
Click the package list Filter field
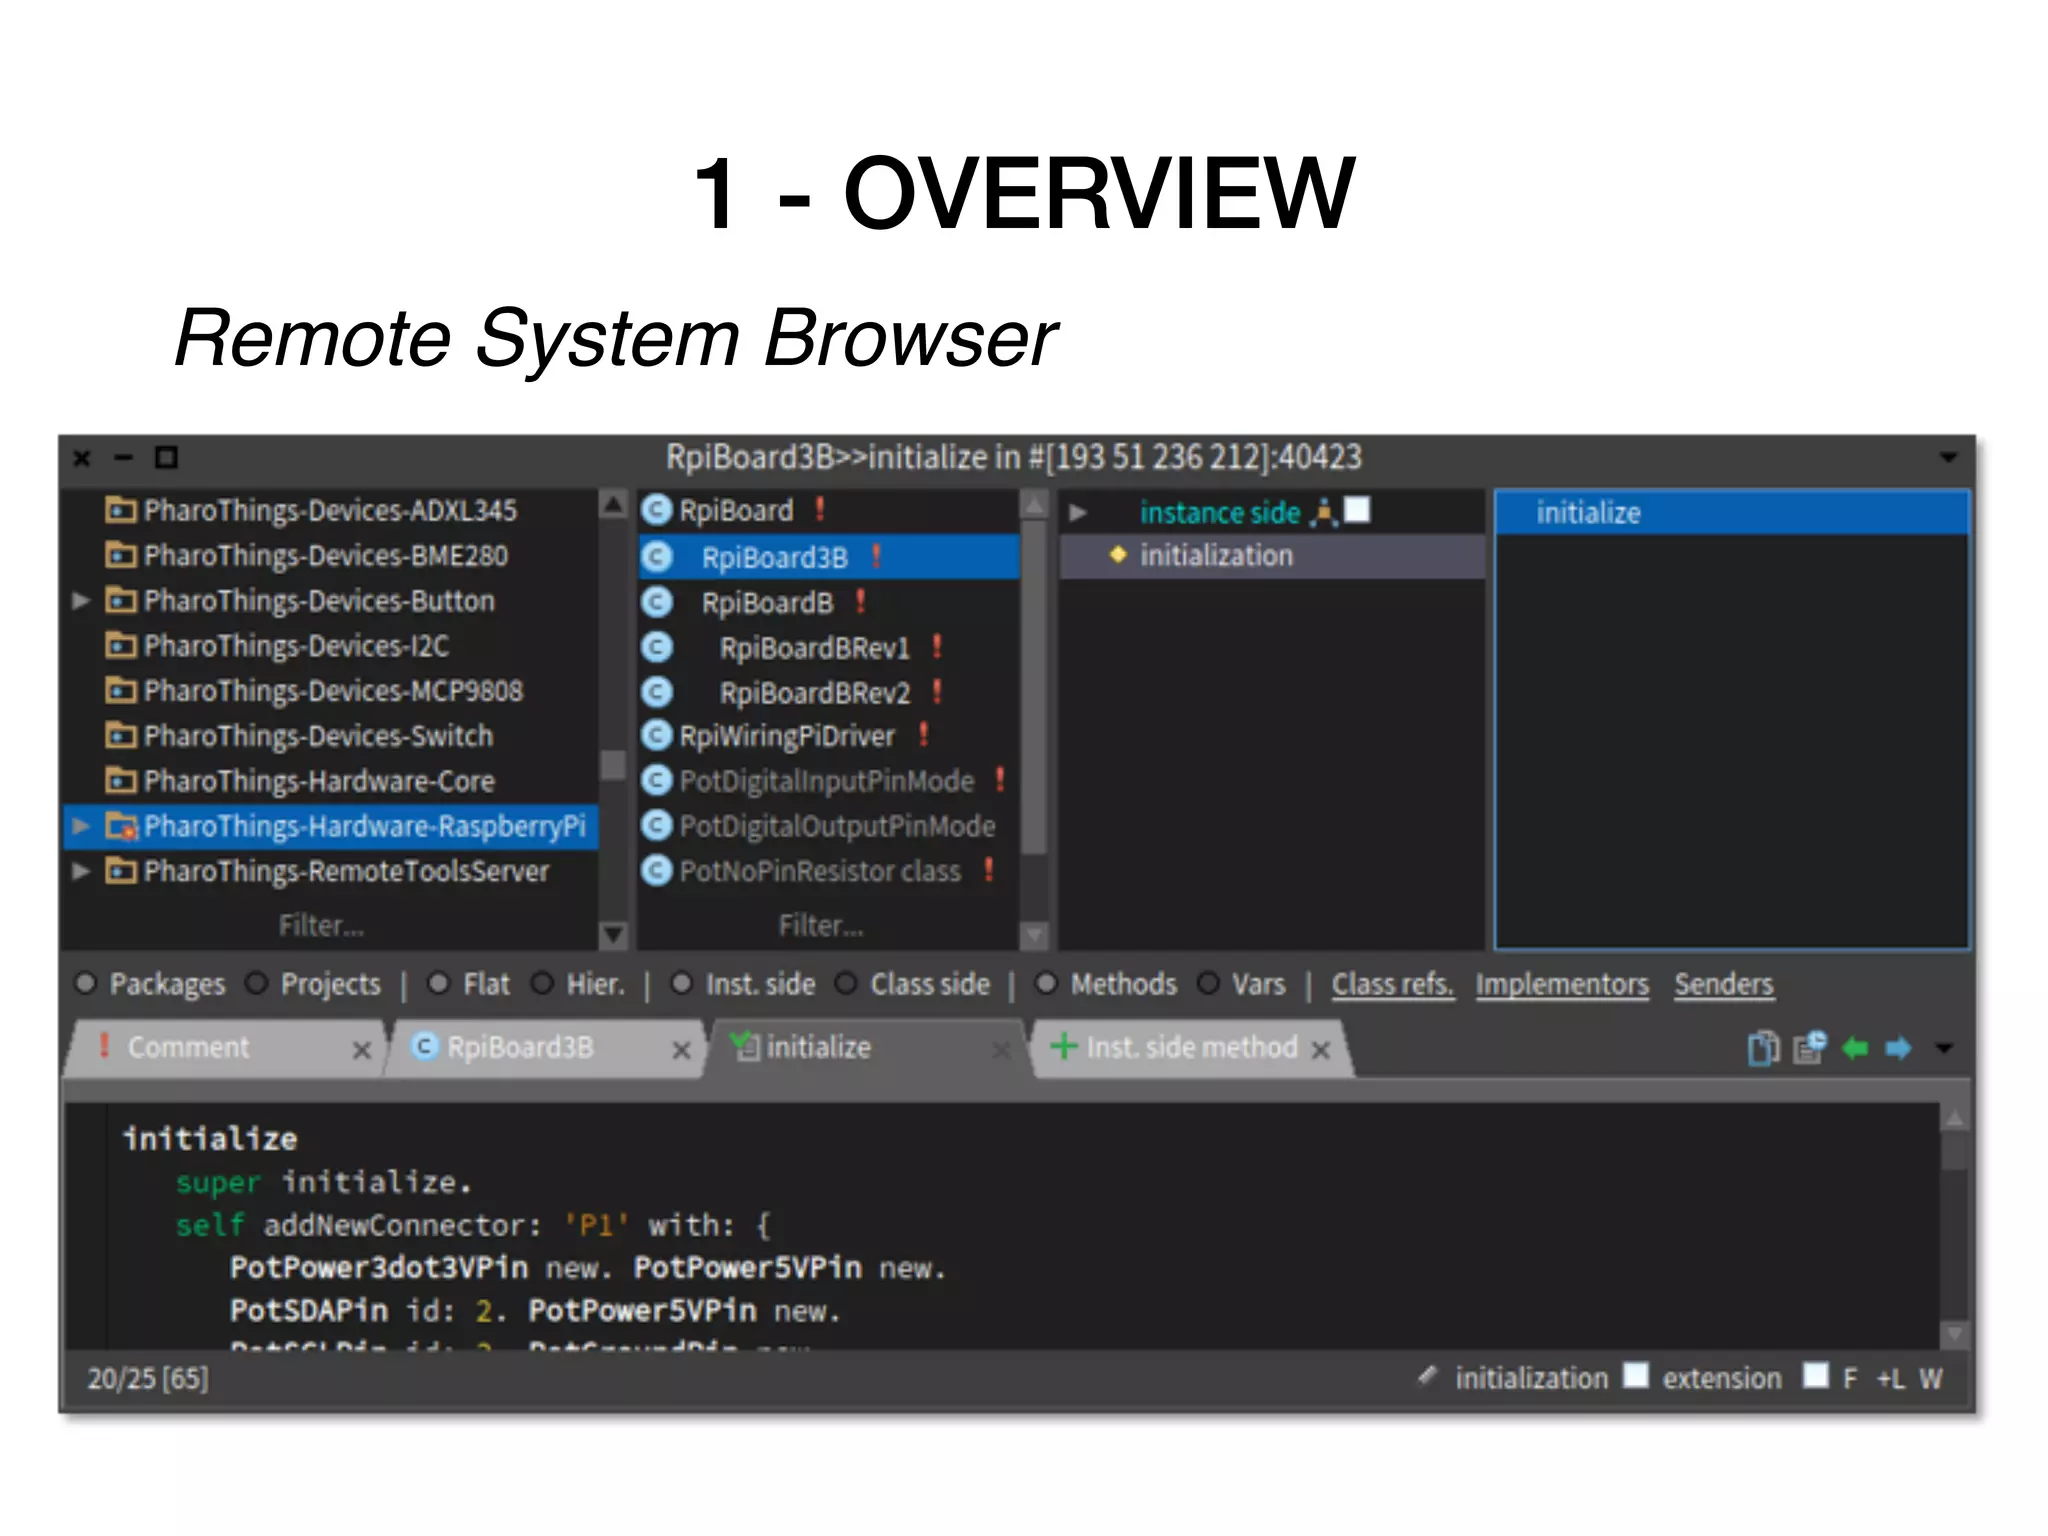coord(322,926)
